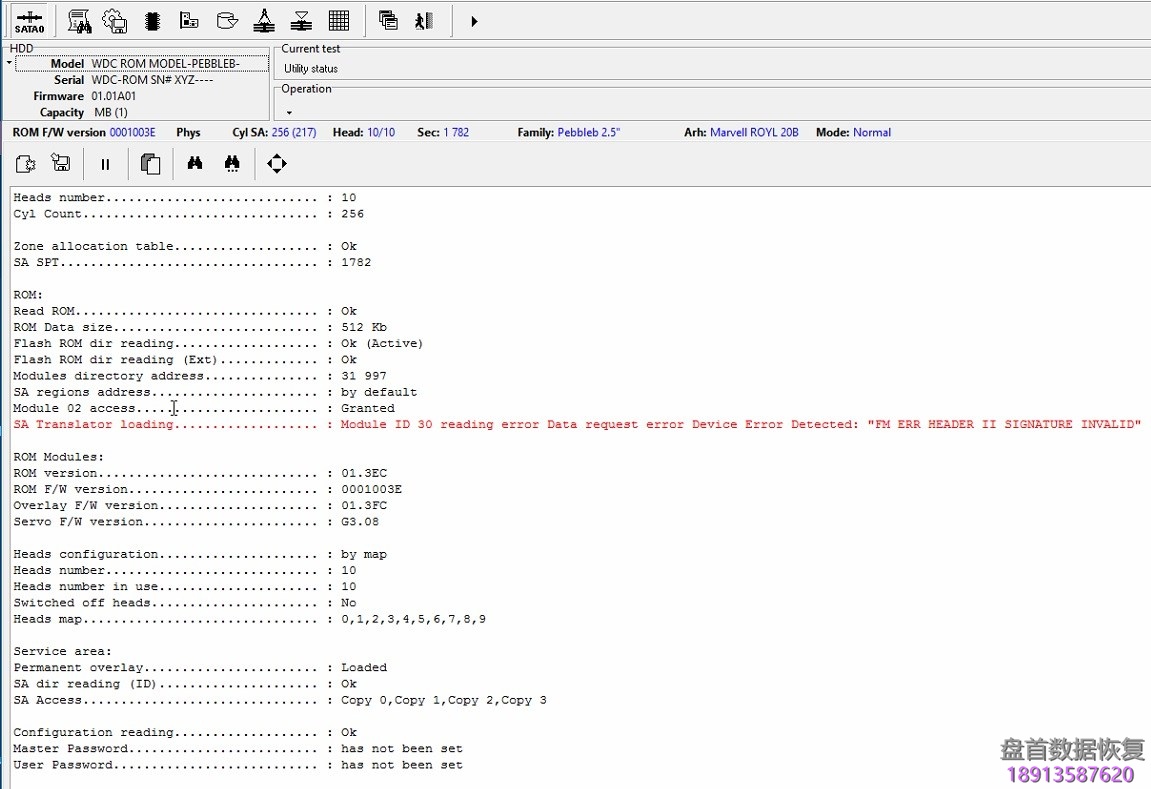Click the copy windows icon on top toolbar

tap(386, 20)
